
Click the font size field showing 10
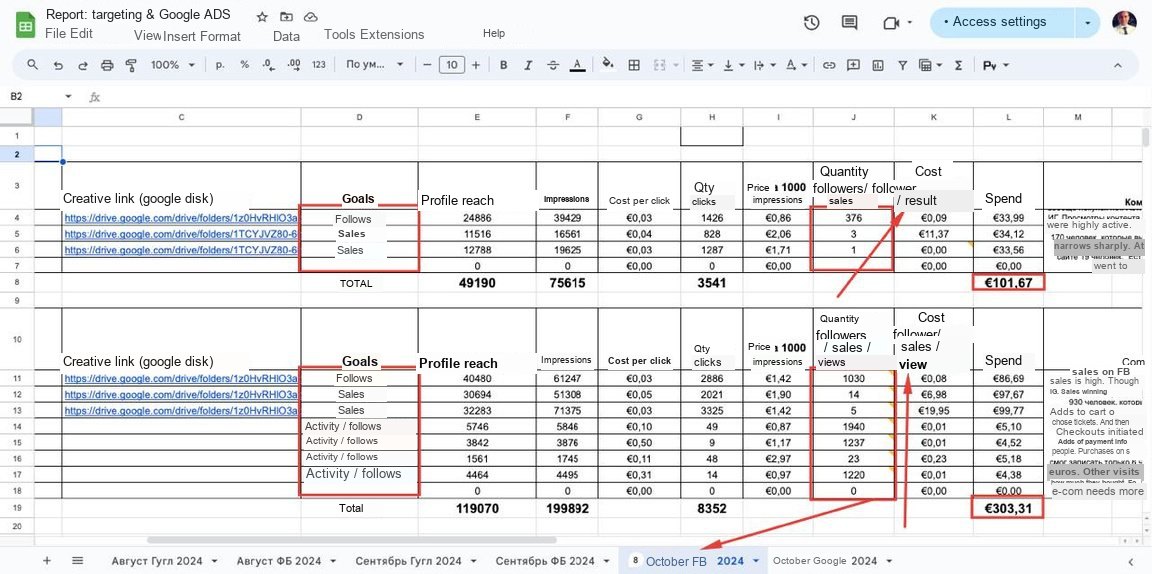click(x=452, y=65)
